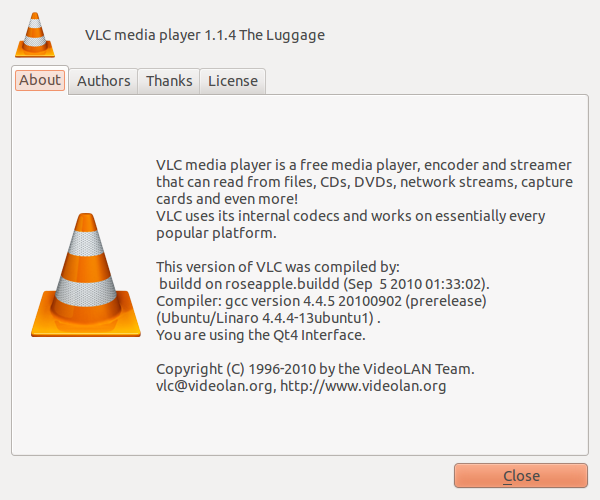The width and height of the screenshot is (600, 500).
Task: Click the line "VLC media player is a free media player"
Action: coord(363,165)
